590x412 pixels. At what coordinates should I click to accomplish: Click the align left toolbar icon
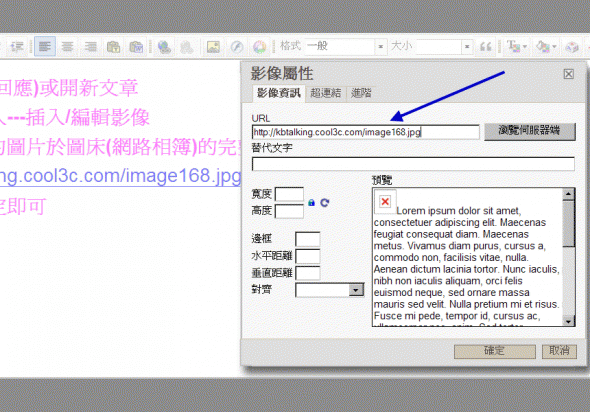pos(45,47)
